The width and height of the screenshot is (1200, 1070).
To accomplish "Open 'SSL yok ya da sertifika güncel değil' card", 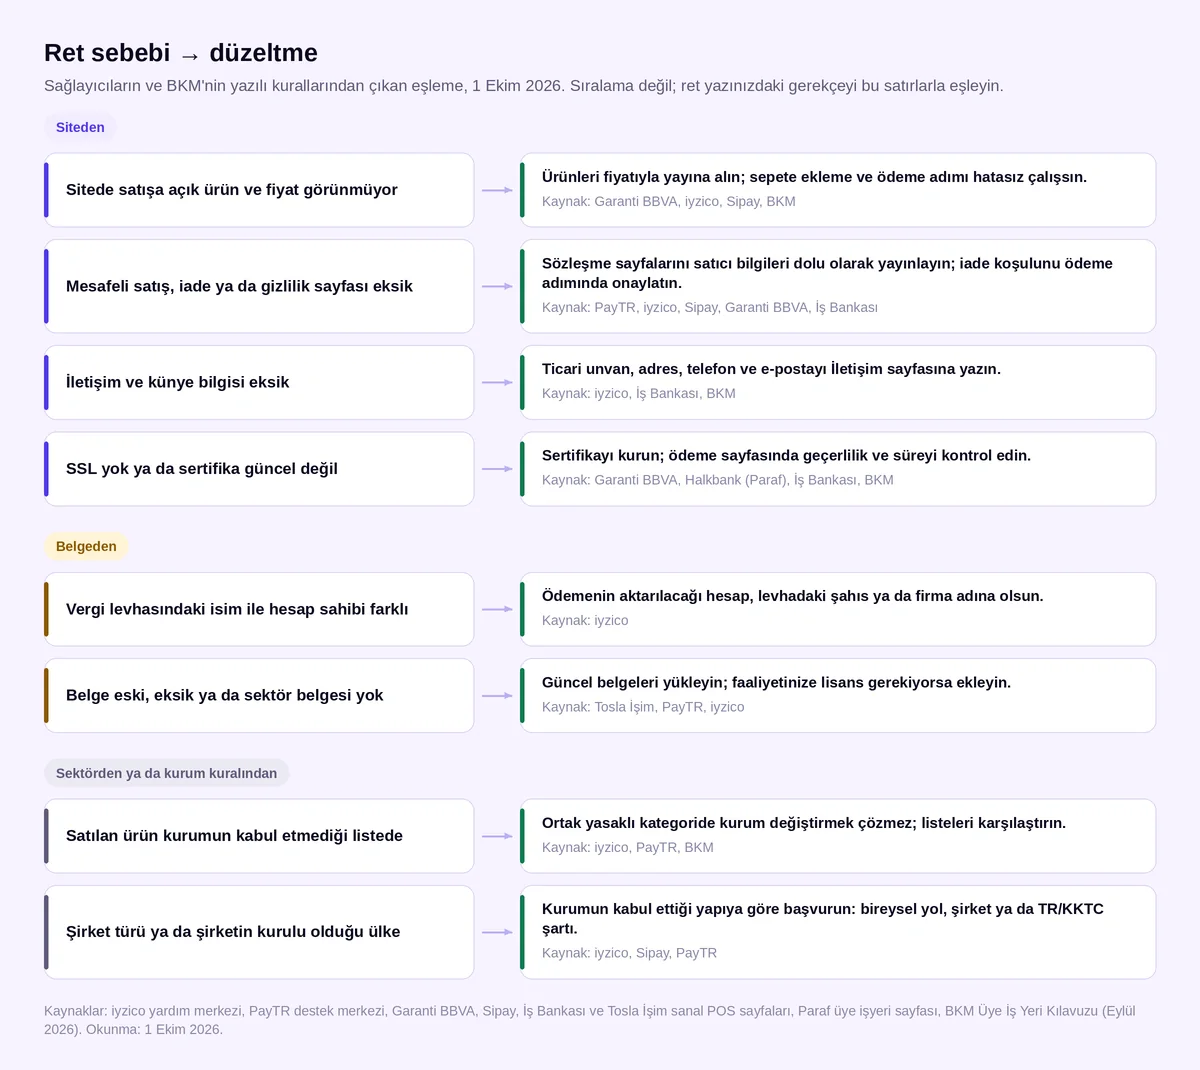I will click(259, 469).
